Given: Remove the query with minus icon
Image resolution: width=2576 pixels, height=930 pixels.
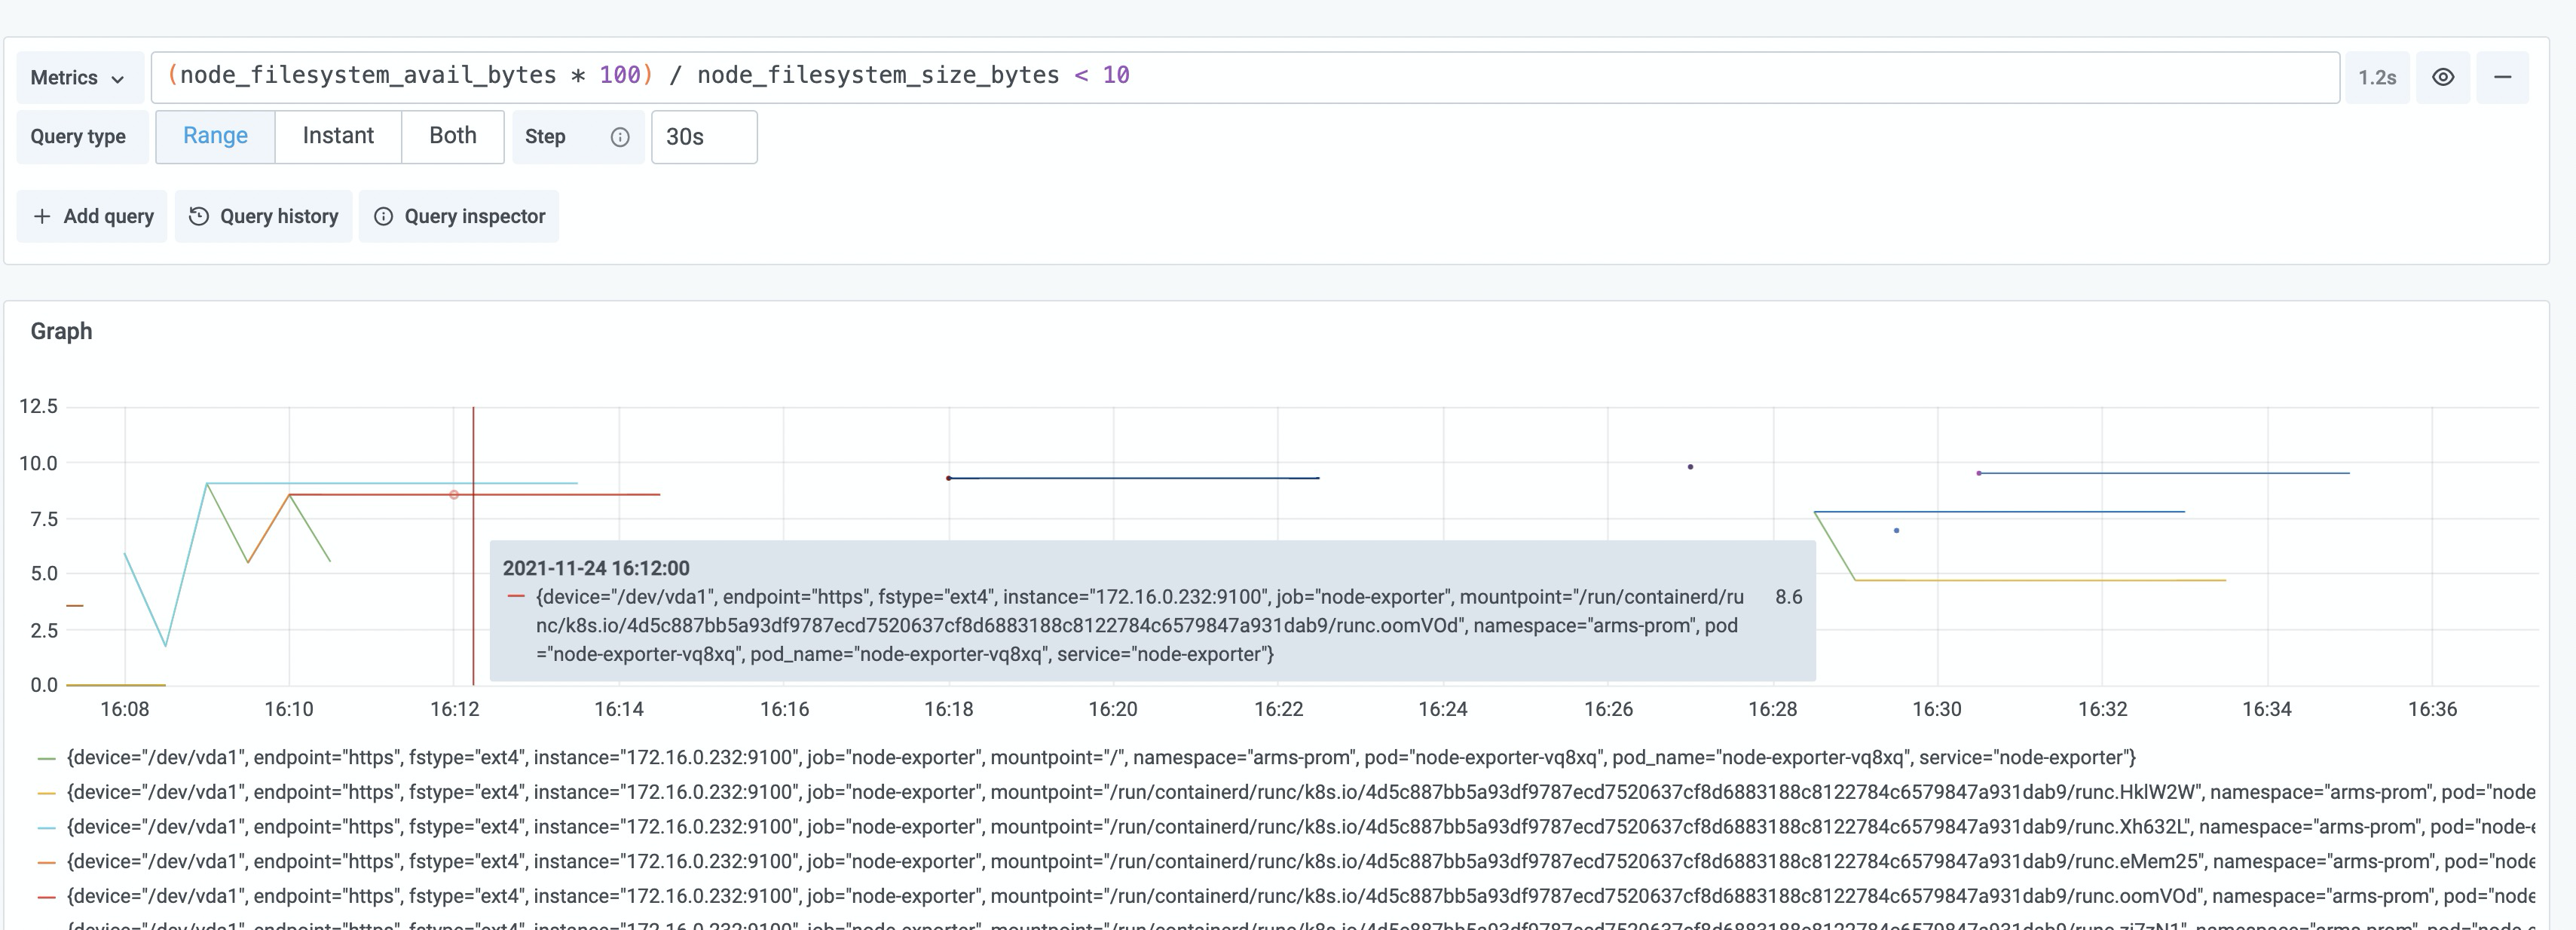Looking at the screenshot, I should [x=2503, y=77].
